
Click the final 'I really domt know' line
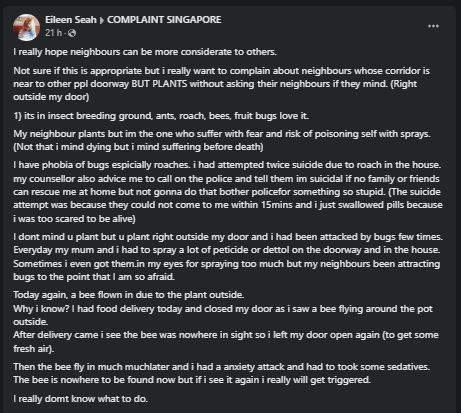coord(80,399)
